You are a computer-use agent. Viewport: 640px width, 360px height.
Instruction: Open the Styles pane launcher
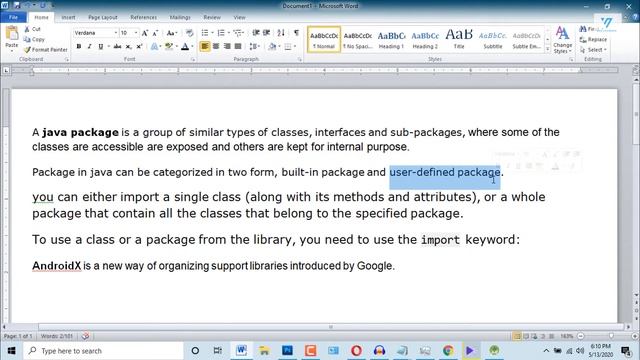pyautogui.click(x=571, y=60)
